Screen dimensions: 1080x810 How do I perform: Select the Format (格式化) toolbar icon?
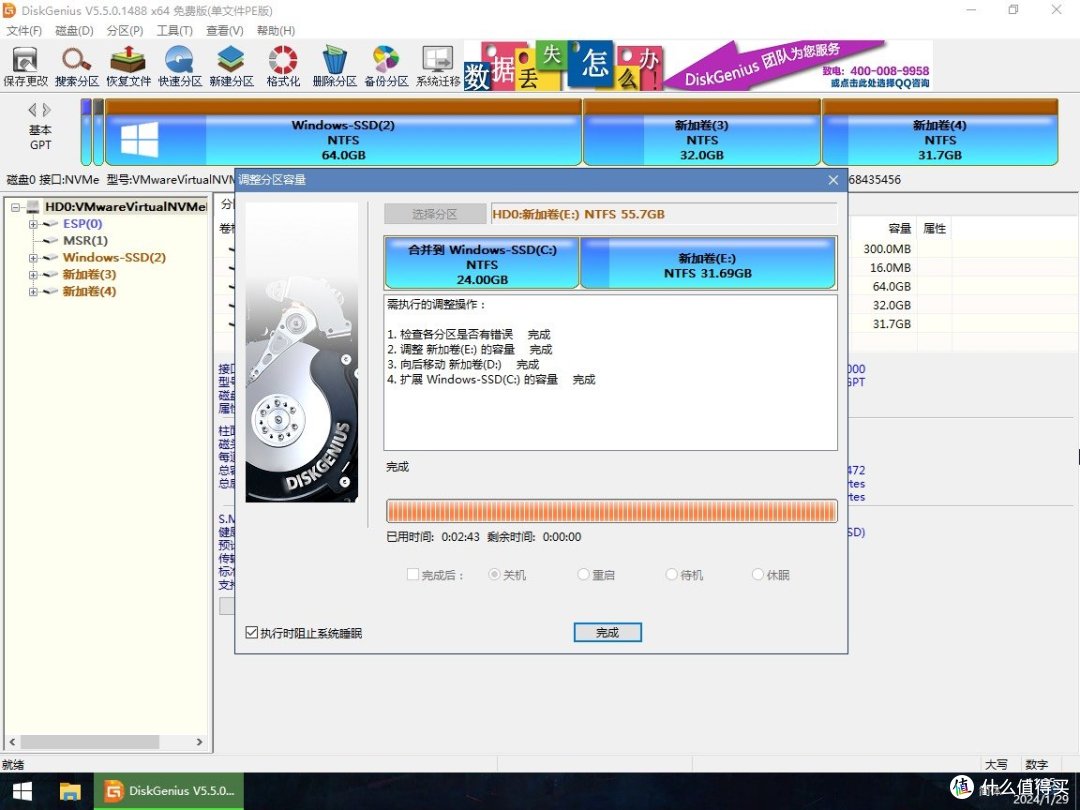[283, 67]
